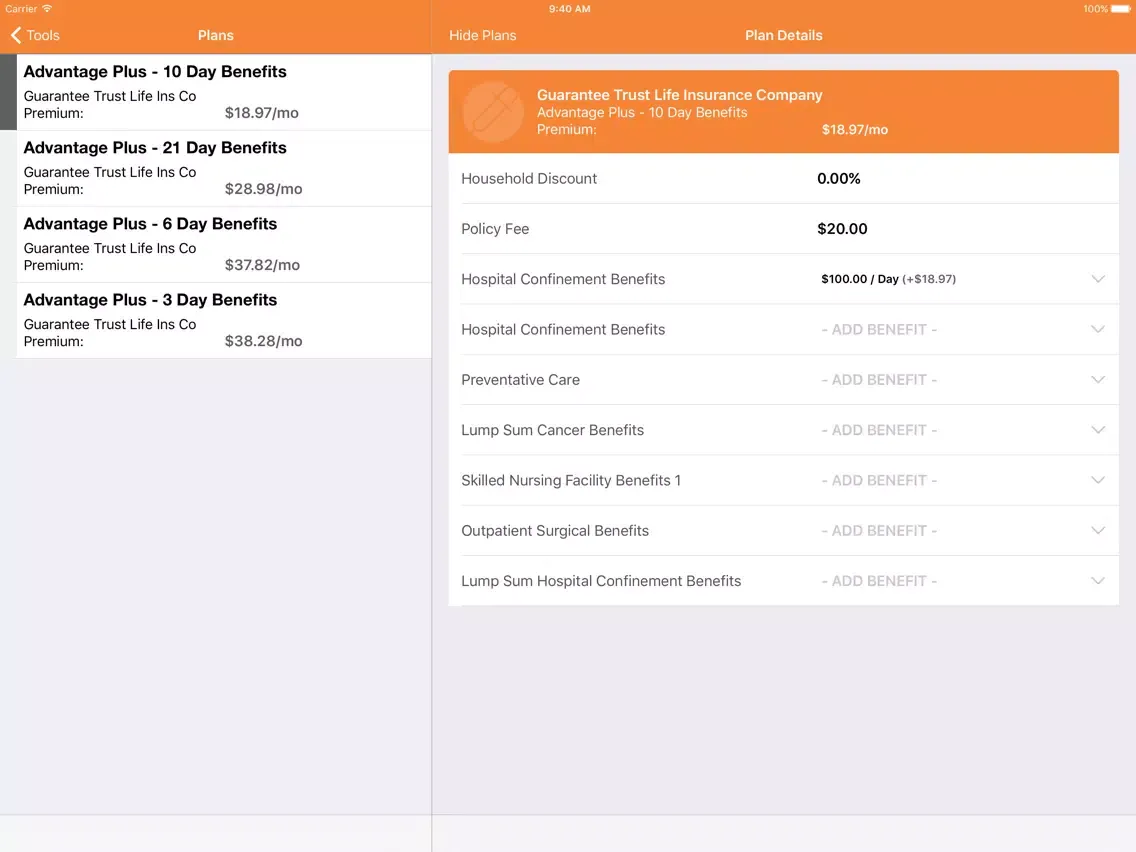
Task: Click the $37.82/mo premium in plans list
Action: (x=262, y=265)
